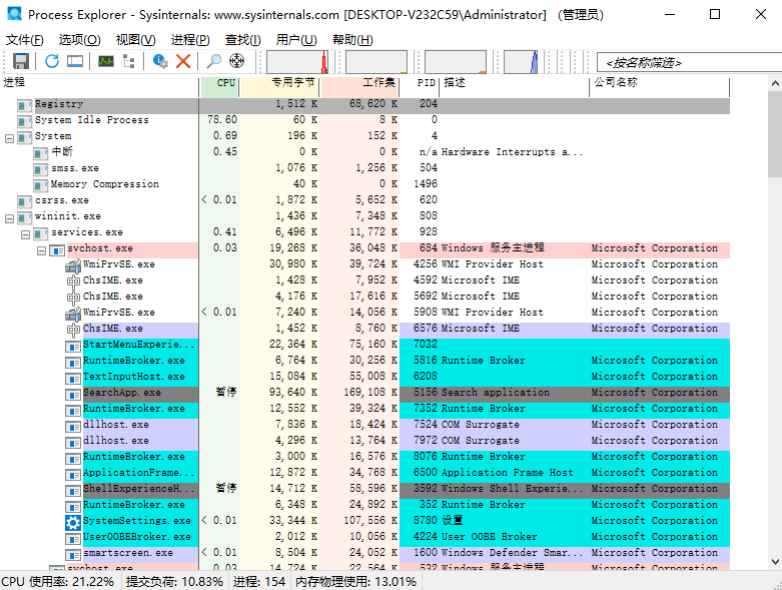This screenshot has height=590, width=782.
Task: Collapse the svchost.exe PID 684 node
Action: pyautogui.click(x=41, y=250)
